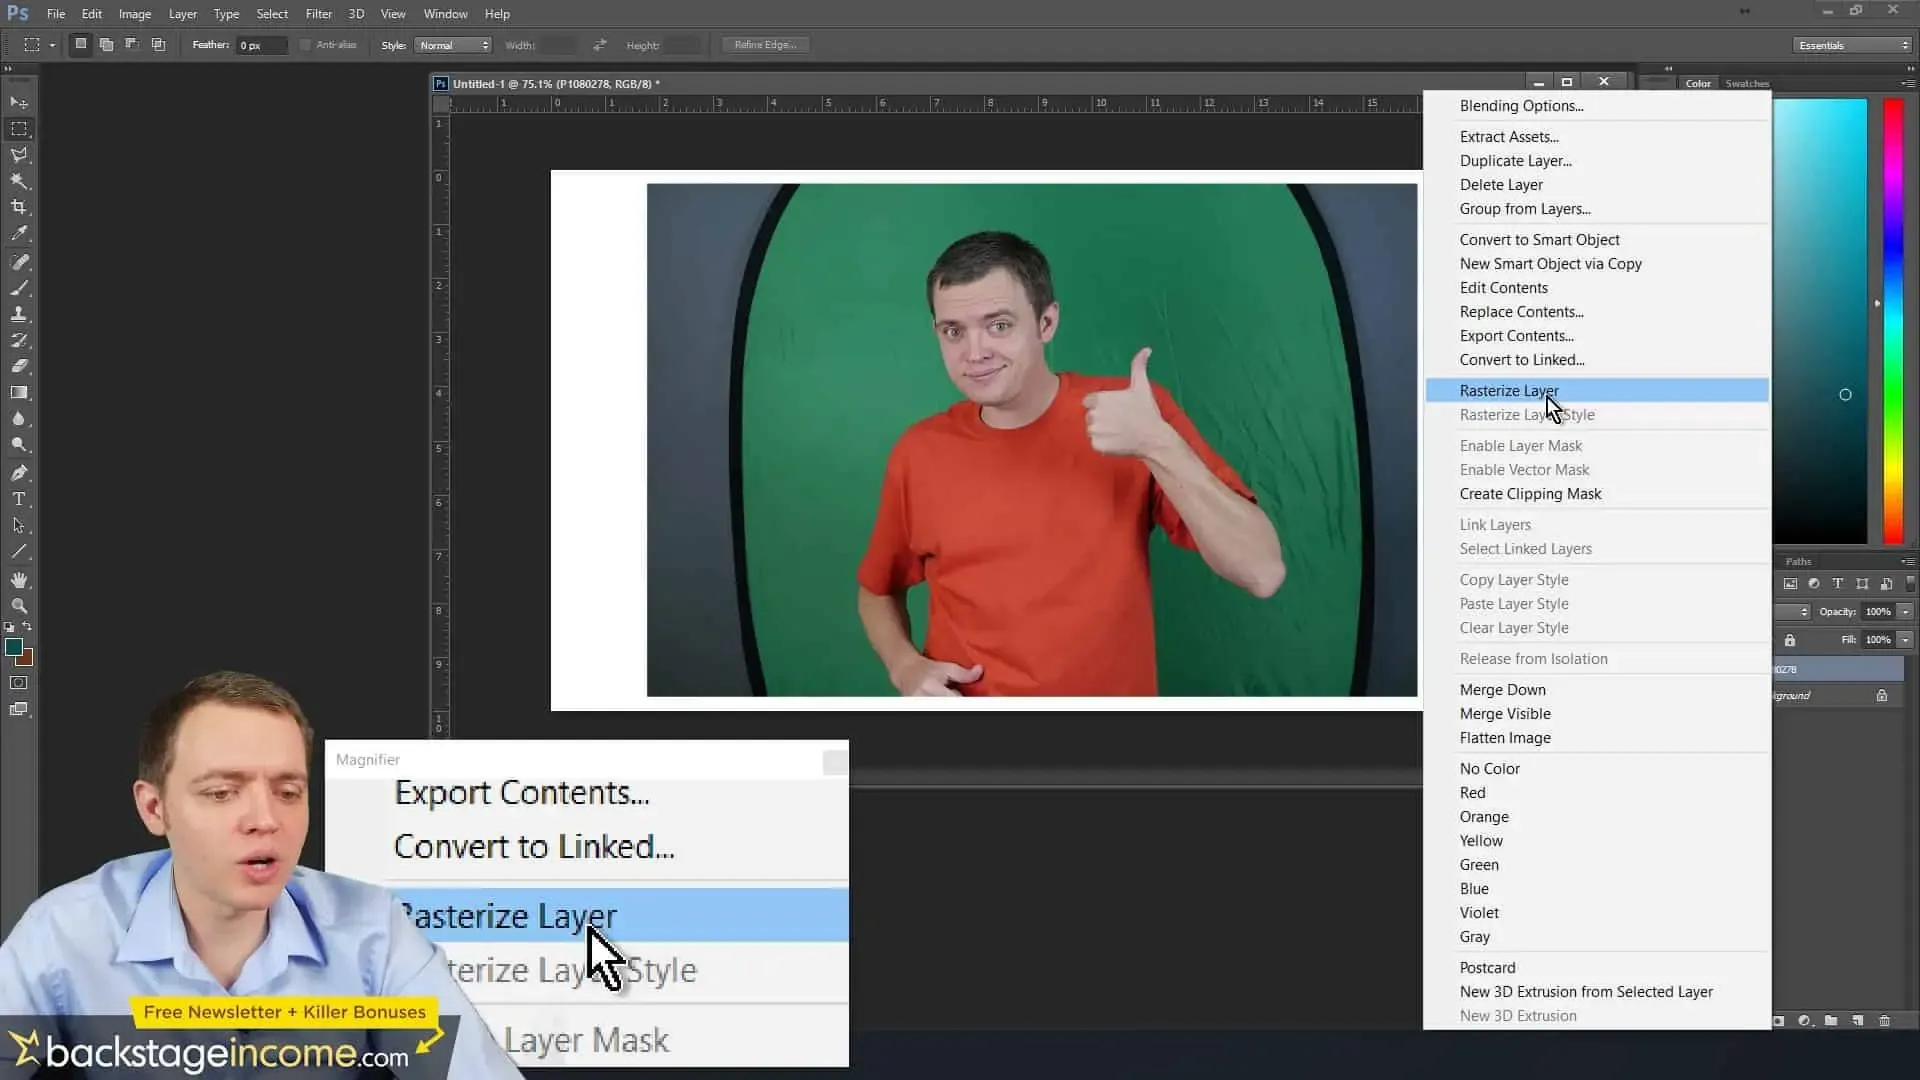Open the Fill percentage dropdown
Screen dimensions: 1920x1080
[1906, 639]
